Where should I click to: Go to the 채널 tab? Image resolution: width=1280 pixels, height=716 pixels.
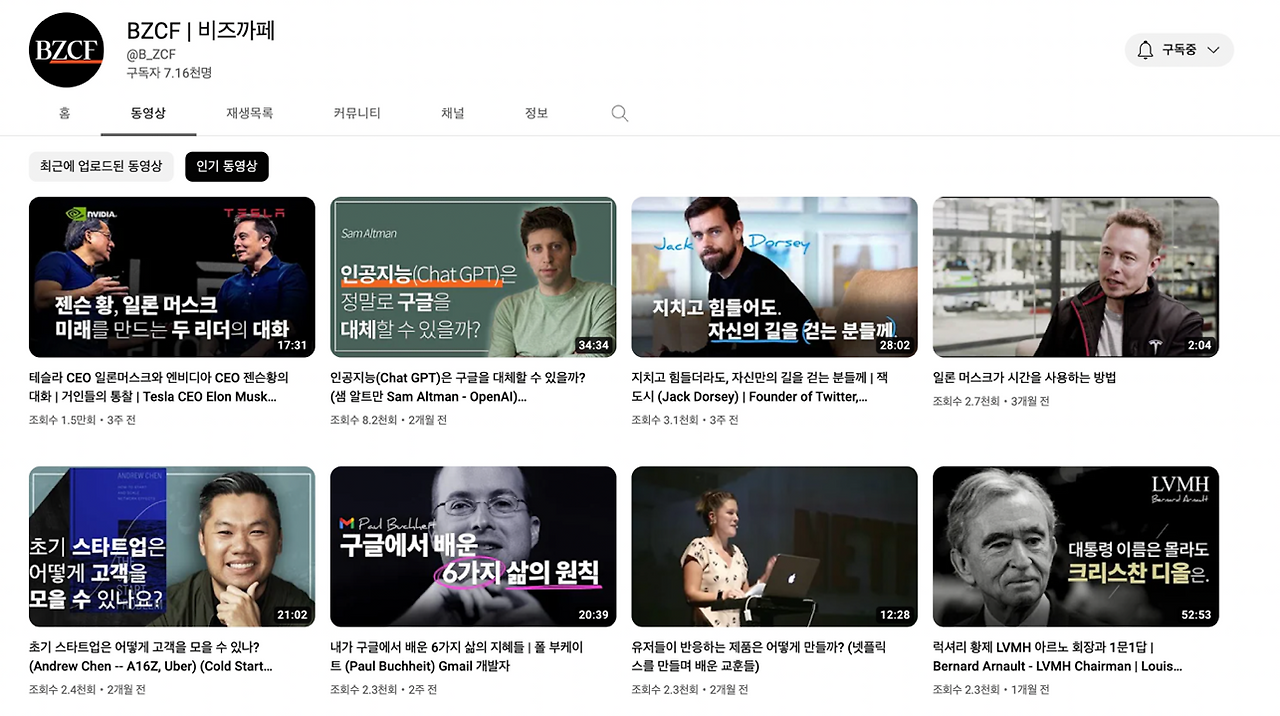coord(453,113)
